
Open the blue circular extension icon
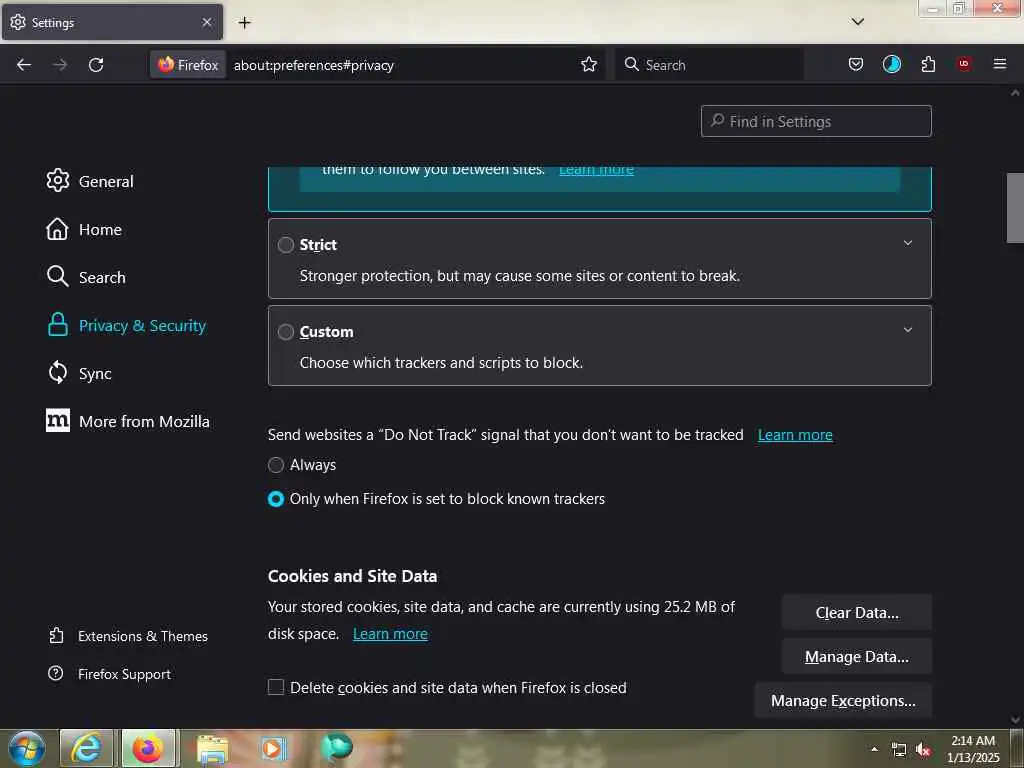pyautogui.click(x=891, y=64)
